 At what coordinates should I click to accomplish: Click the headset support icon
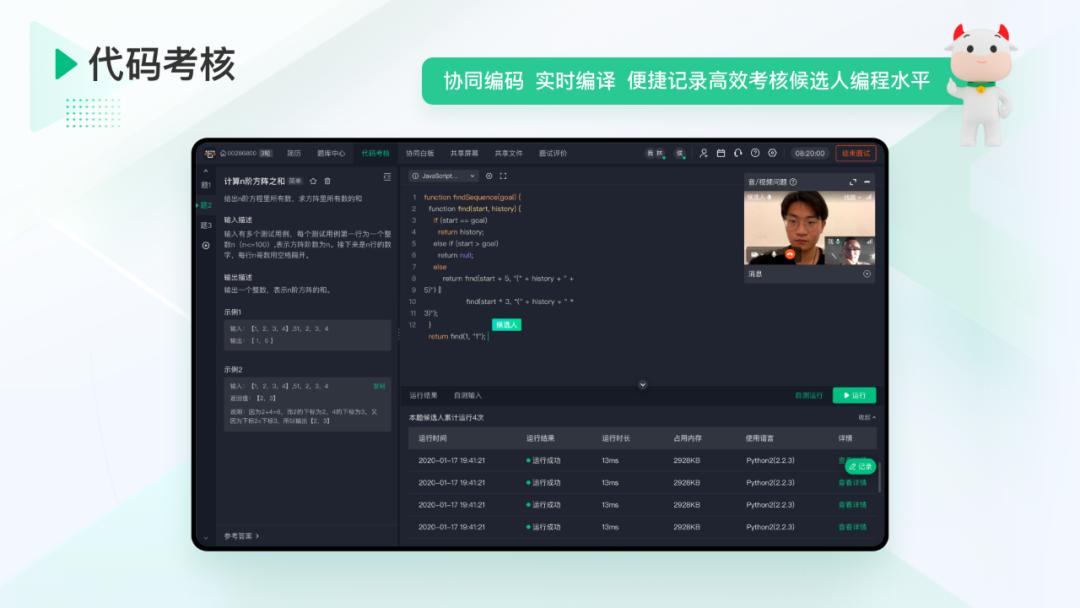pos(738,153)
